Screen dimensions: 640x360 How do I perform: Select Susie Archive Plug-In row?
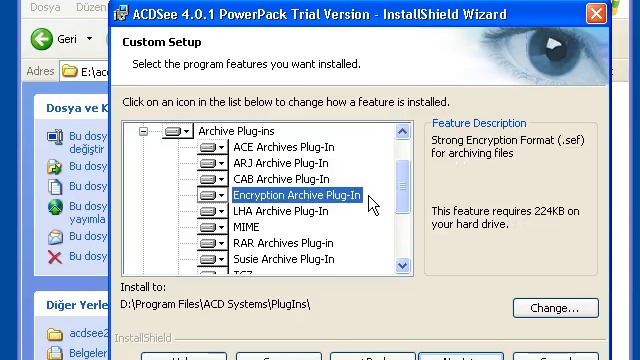click(284, 259)
